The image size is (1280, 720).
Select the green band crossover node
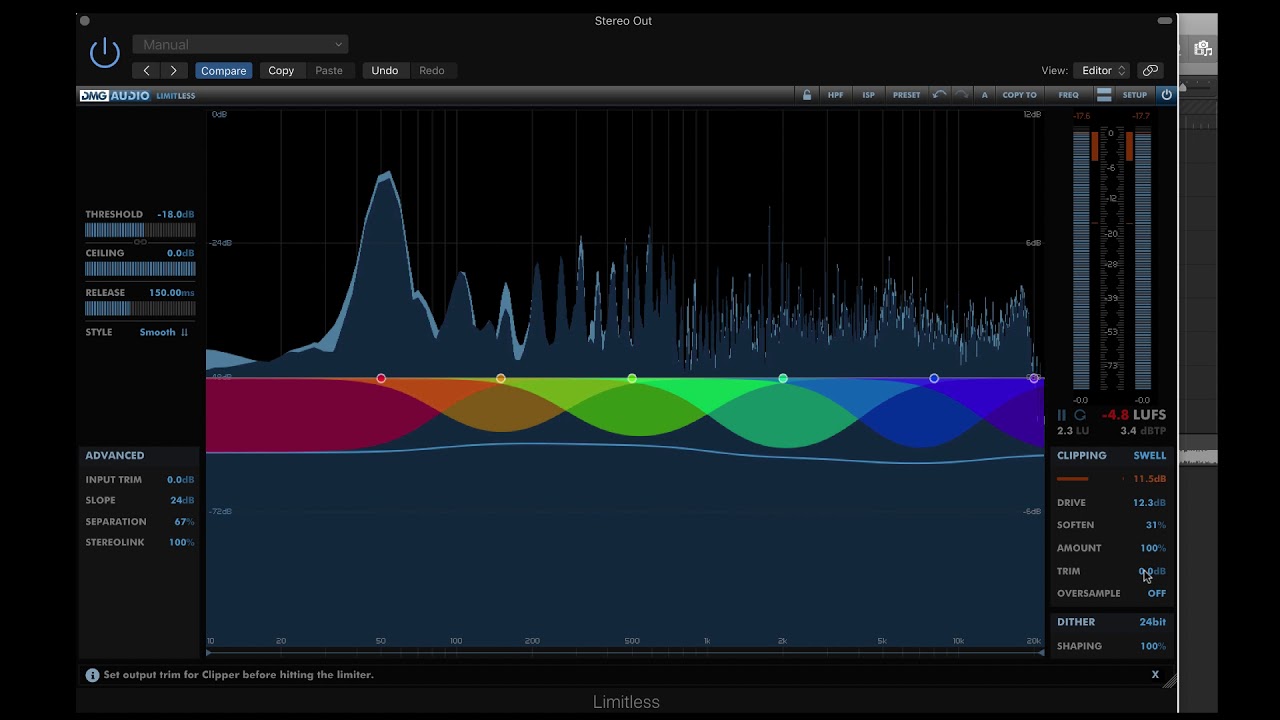[783, 378]
